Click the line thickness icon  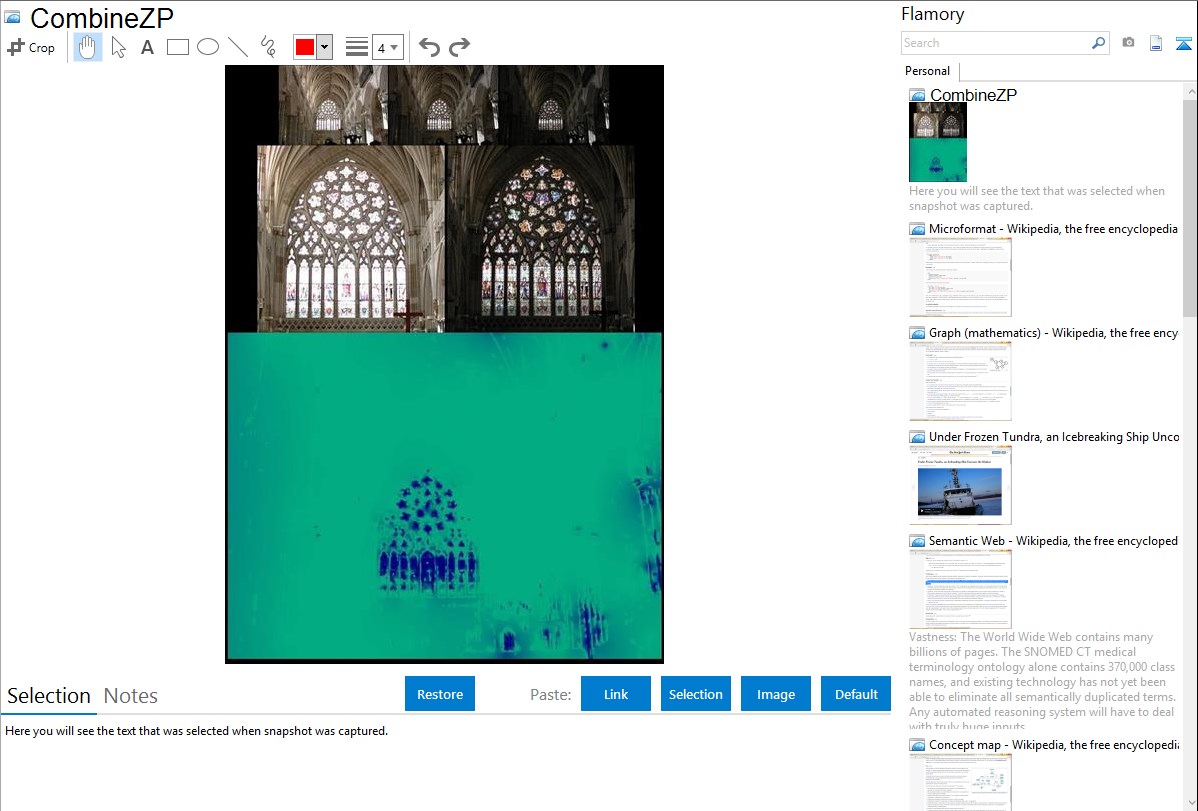click(357, 47)
